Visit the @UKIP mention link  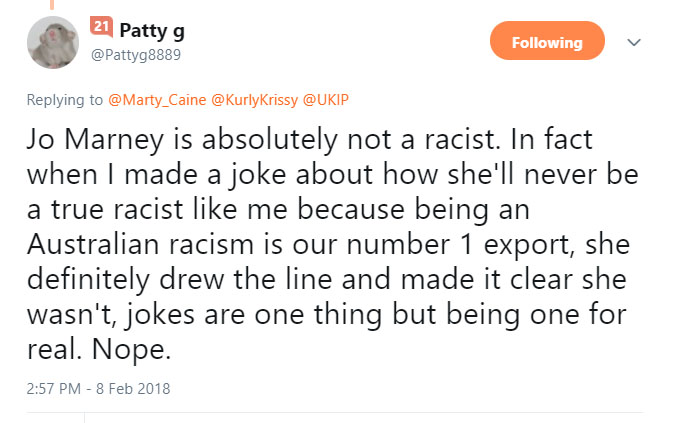tap(326, 100)
